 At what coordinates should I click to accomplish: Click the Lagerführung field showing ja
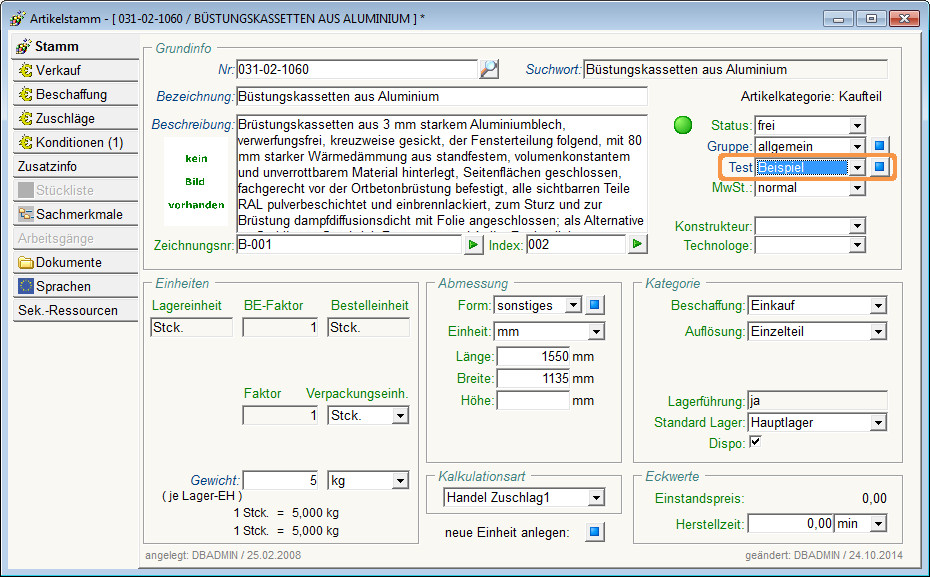[817, 401]
